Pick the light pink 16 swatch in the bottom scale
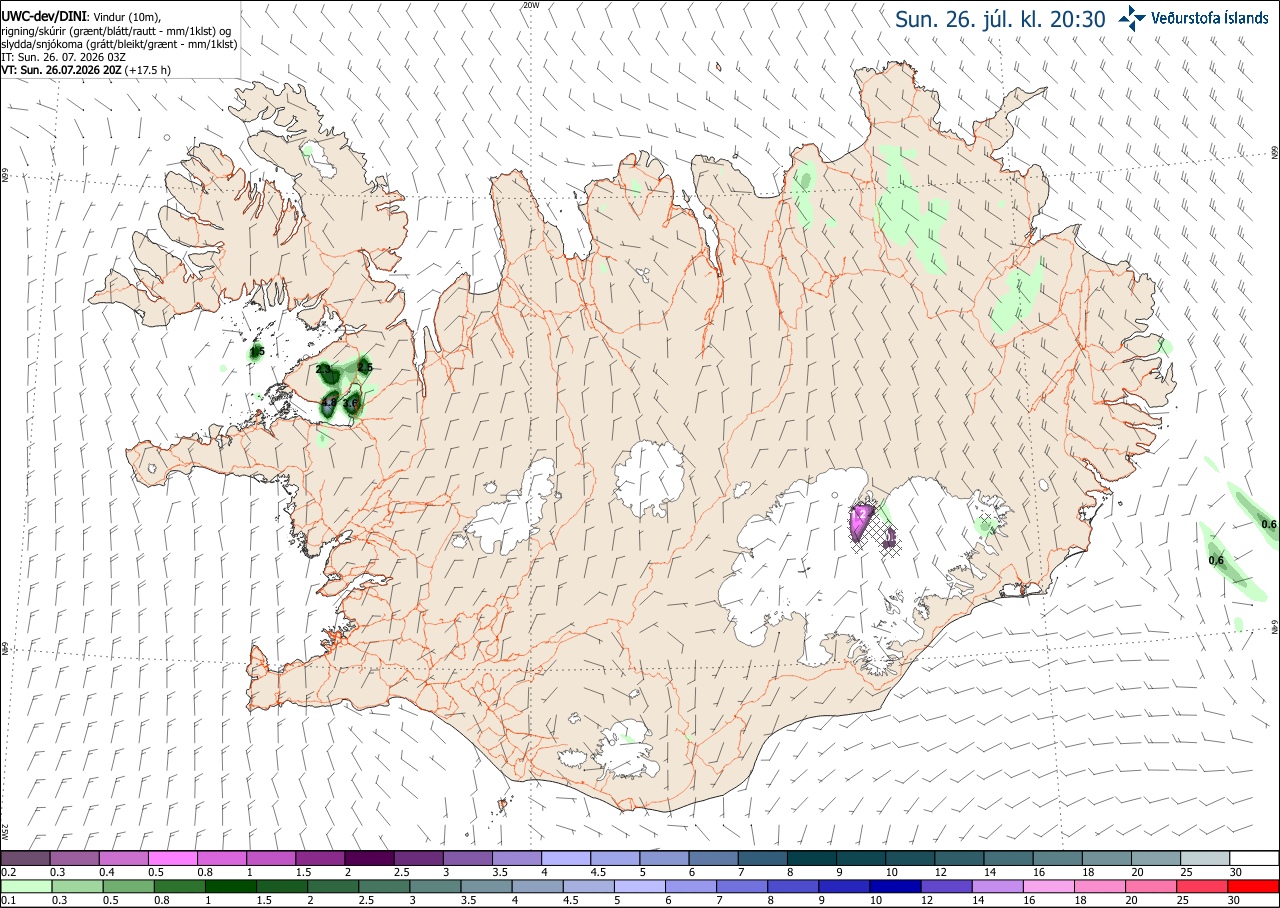This screenshot has width=1280, height=908. [1050, 886]
